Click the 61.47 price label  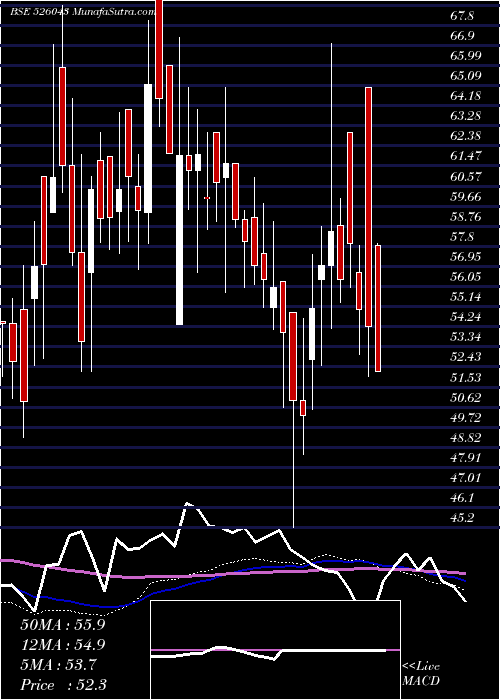tap(466, 156)
